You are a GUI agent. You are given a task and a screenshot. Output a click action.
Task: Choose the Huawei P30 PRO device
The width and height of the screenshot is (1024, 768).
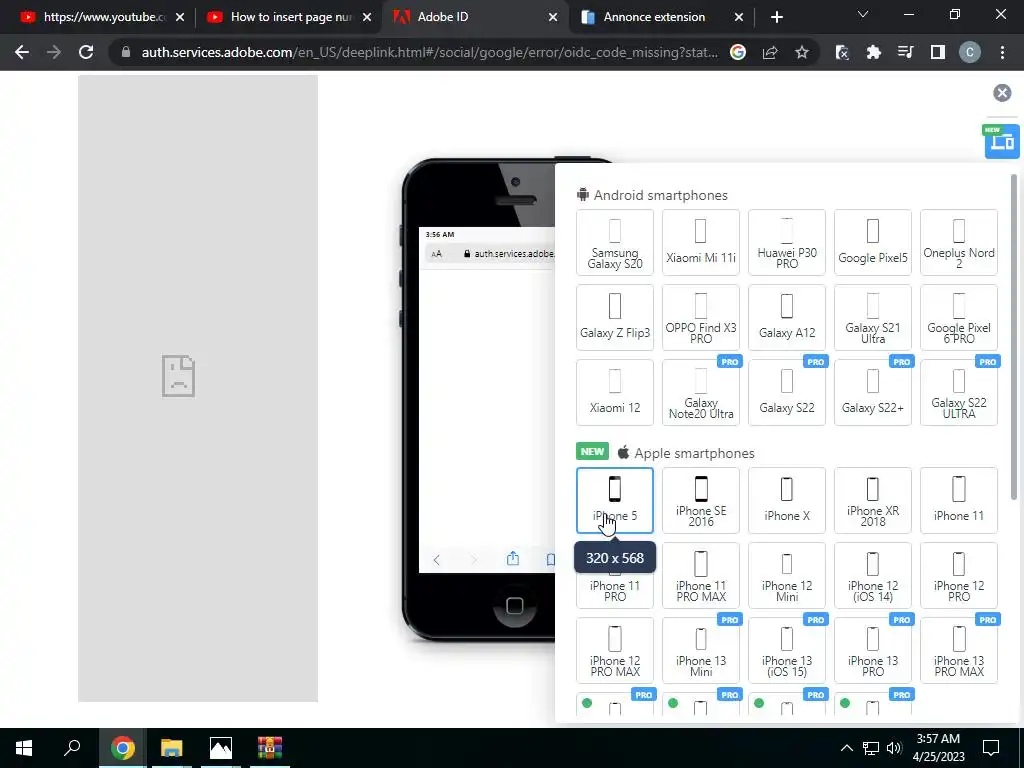(x=787, y=243)
